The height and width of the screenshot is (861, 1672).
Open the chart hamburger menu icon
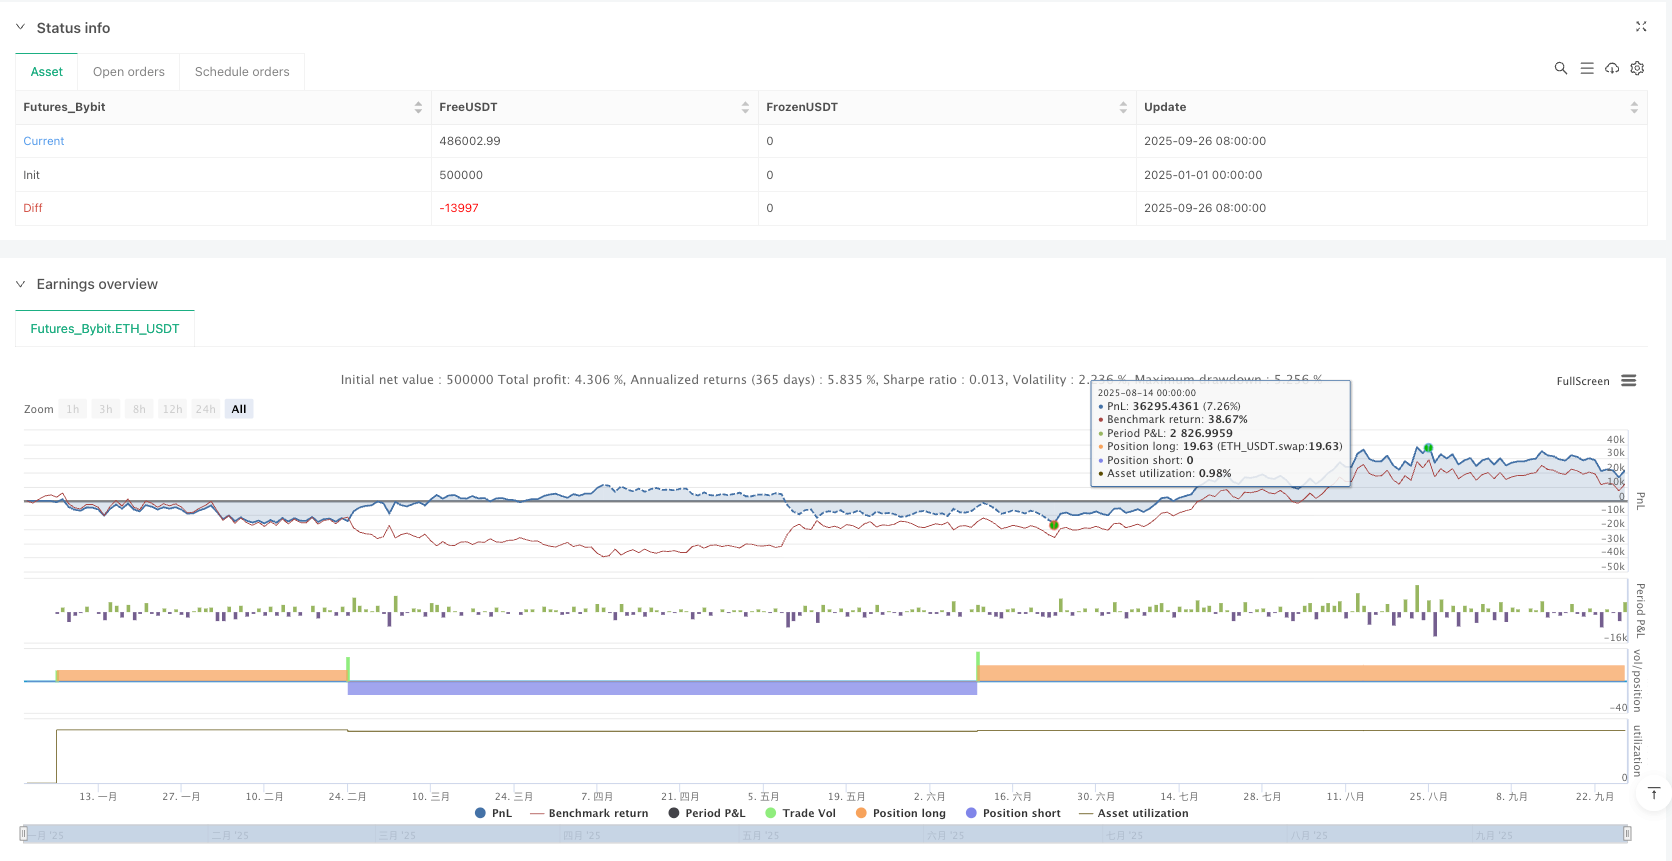pos(1629,381)
